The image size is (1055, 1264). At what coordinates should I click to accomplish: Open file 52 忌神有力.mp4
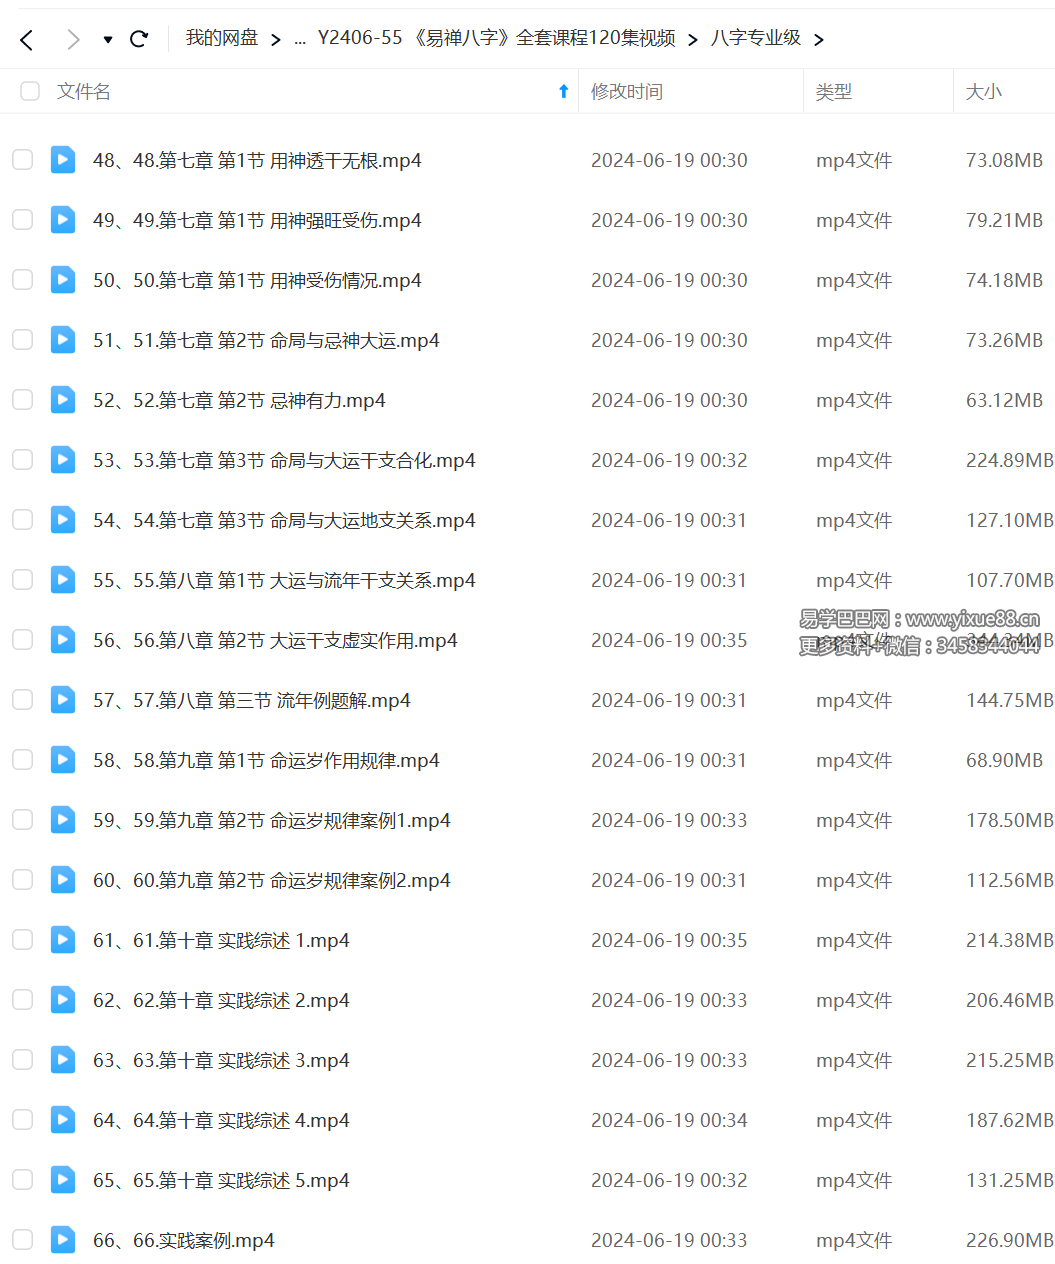239,400
